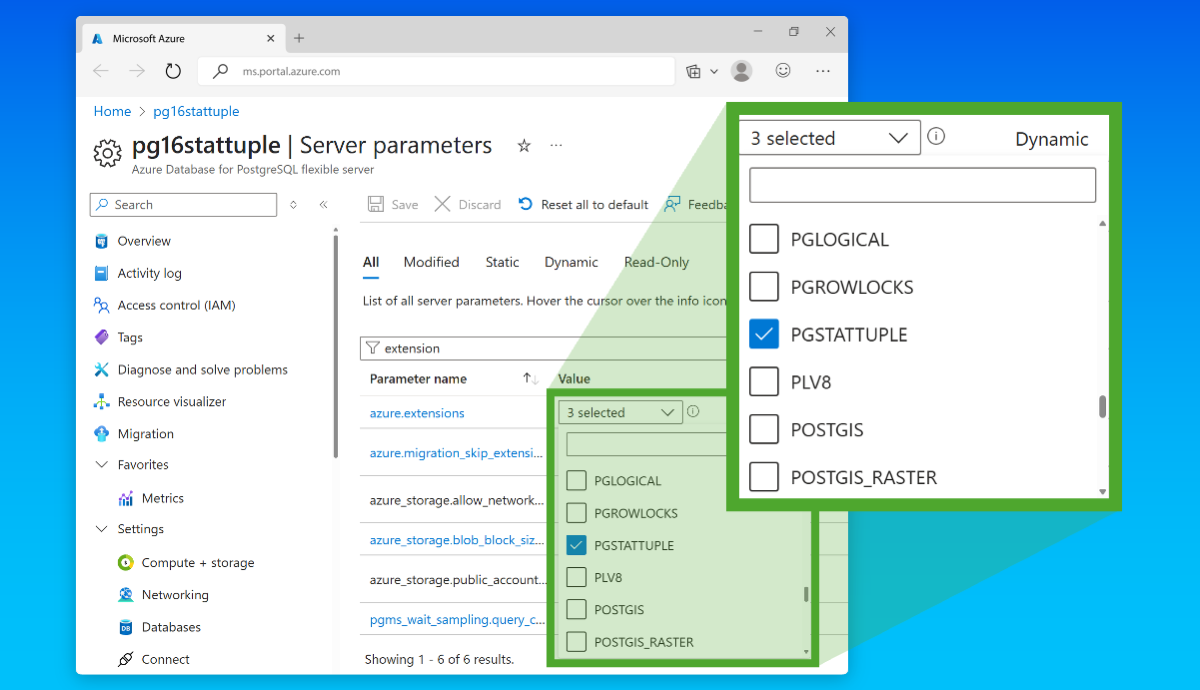Open the chevron next to the Collections icon
This screenshot has height=690, width=1200.
point(714,71)
